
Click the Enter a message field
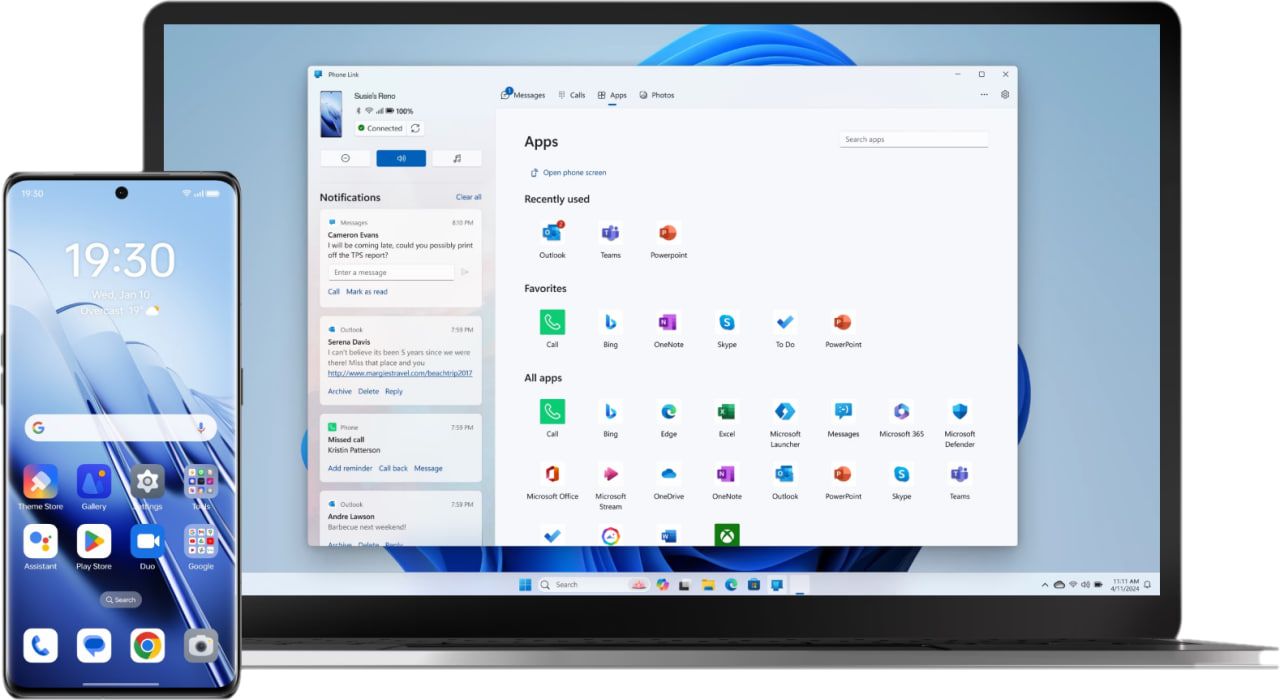[x=391, y=272]
